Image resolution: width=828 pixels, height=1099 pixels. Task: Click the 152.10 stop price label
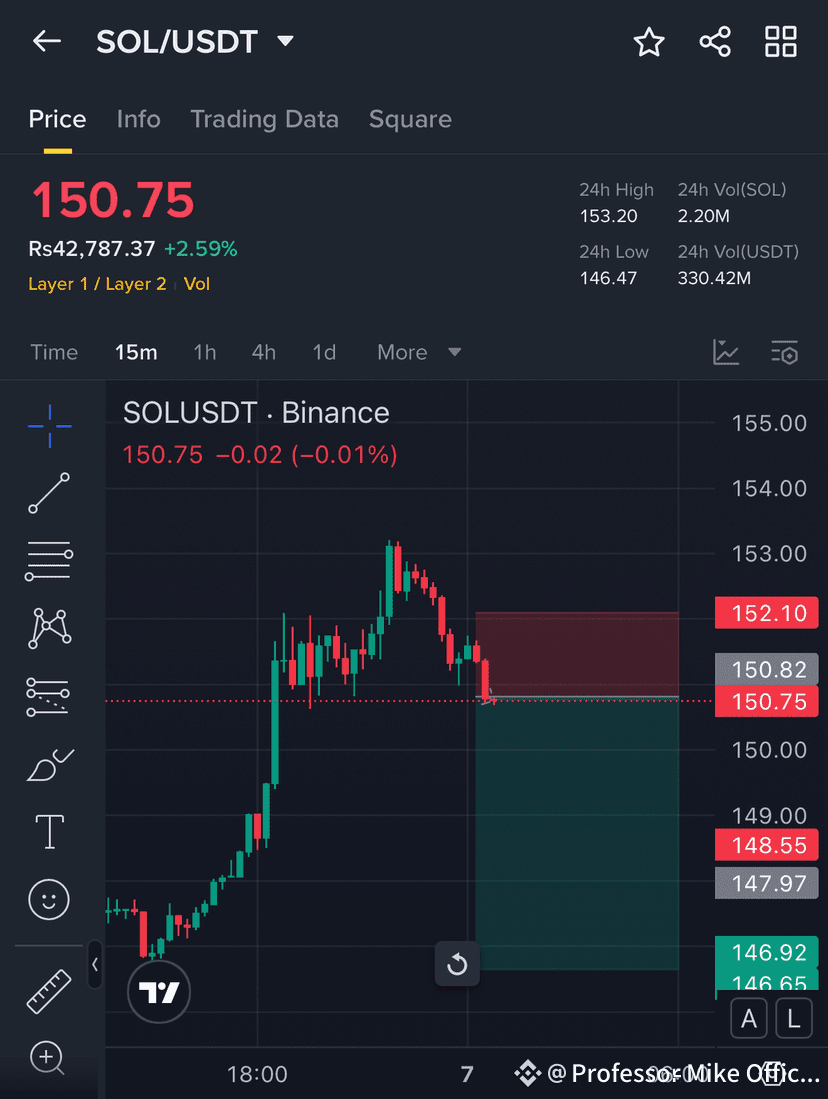click(x=766, y=613)
